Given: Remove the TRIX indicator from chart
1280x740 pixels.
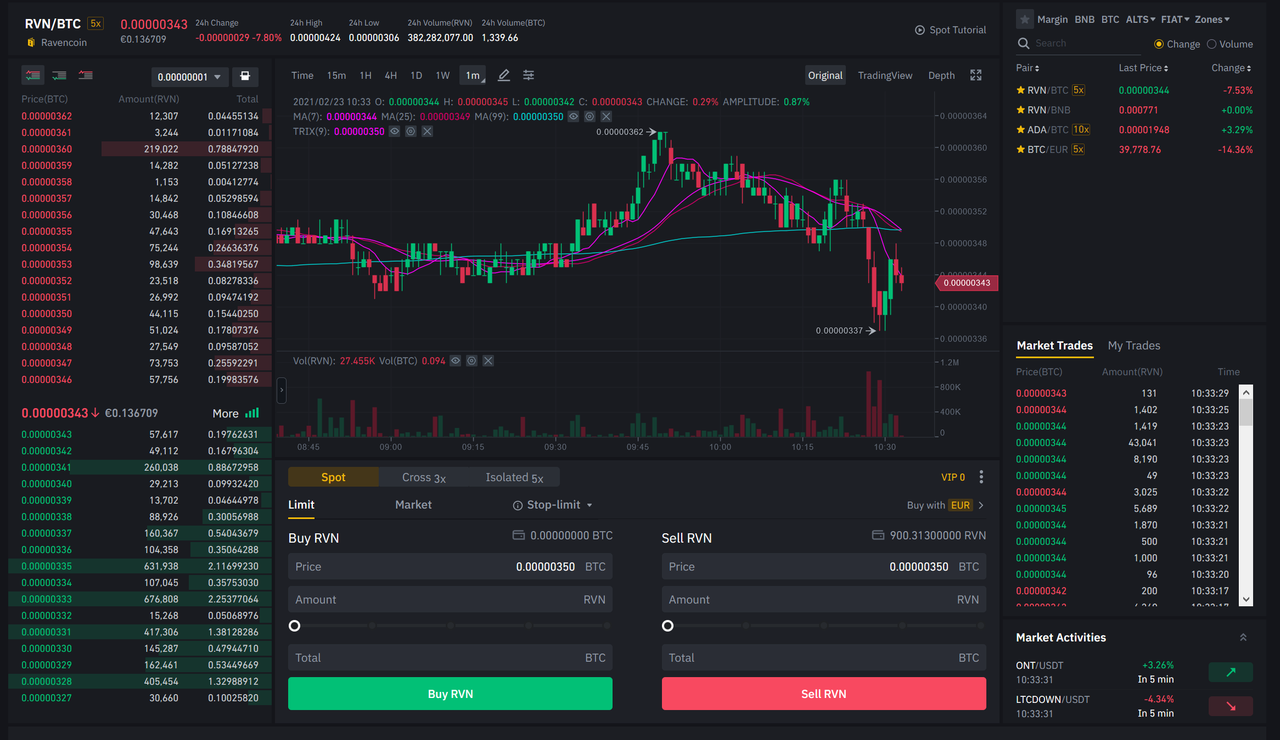Looking at the screenshot, I should click(427, 132).
